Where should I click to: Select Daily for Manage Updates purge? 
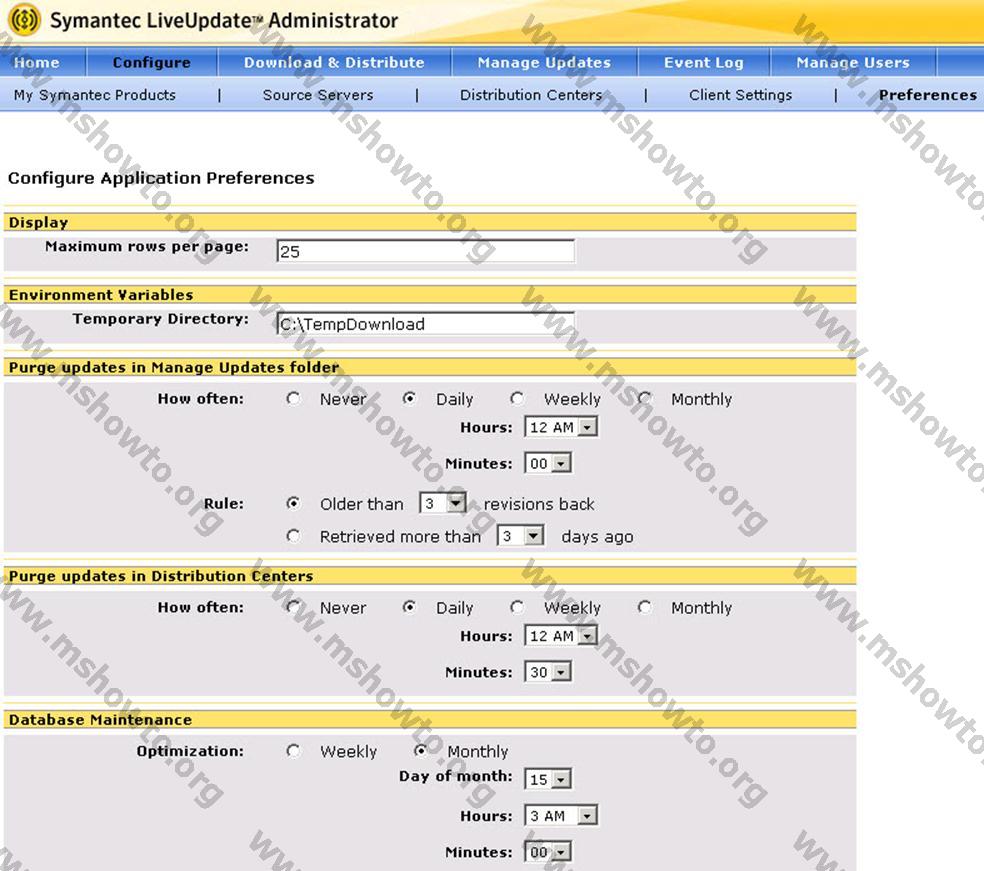click(409, 398)
